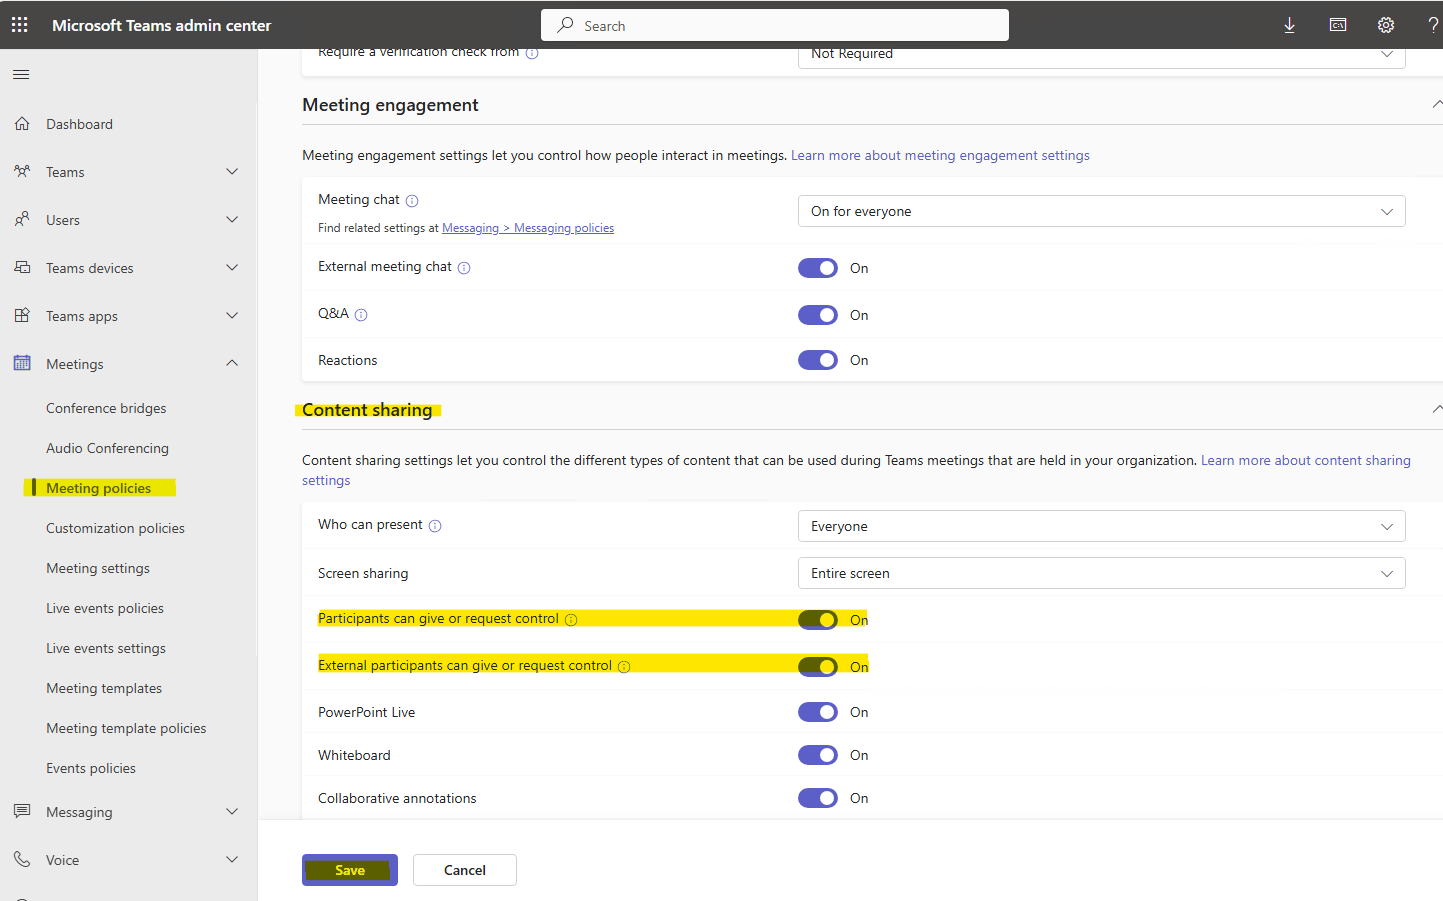Save the meeting policy changes

click(x=350, y=870)
